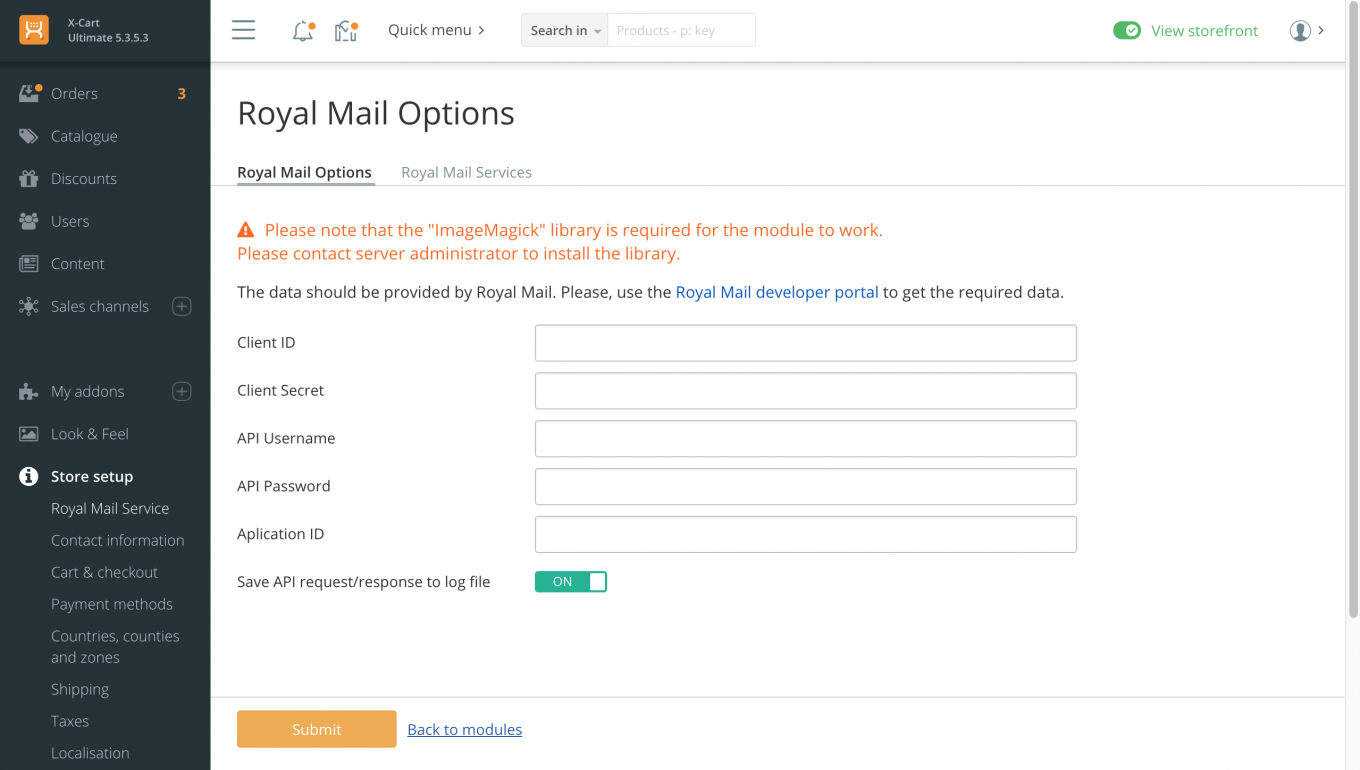The image size is (1360, 770).
Task: Click the Aplication ID input field
Action: point(806,535)
